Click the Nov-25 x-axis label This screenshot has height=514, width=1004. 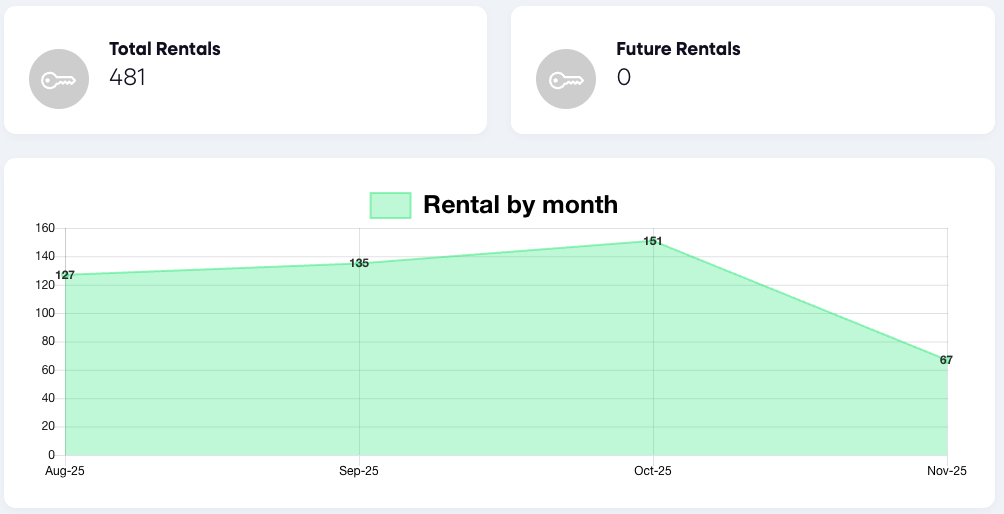tap(946, 471)
